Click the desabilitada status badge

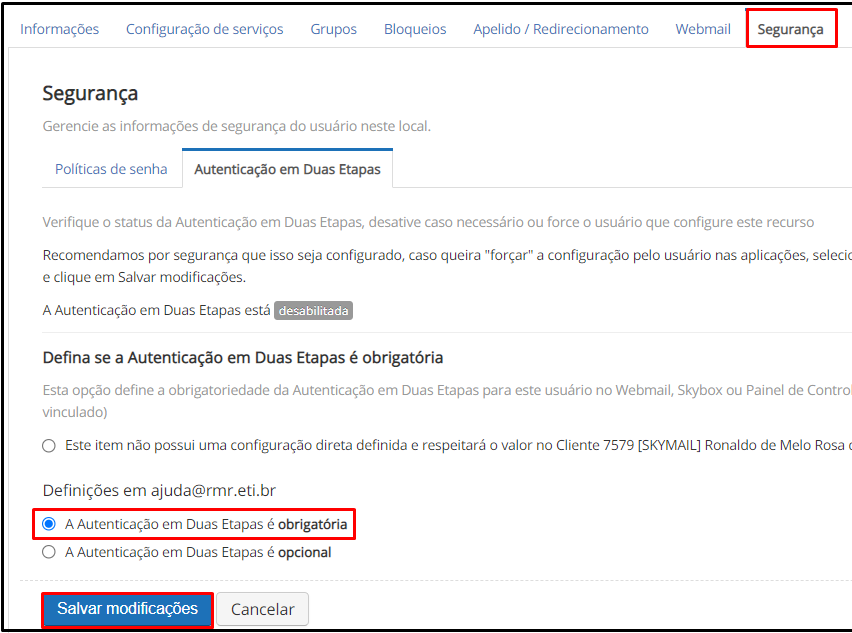[x=314, y=311]
